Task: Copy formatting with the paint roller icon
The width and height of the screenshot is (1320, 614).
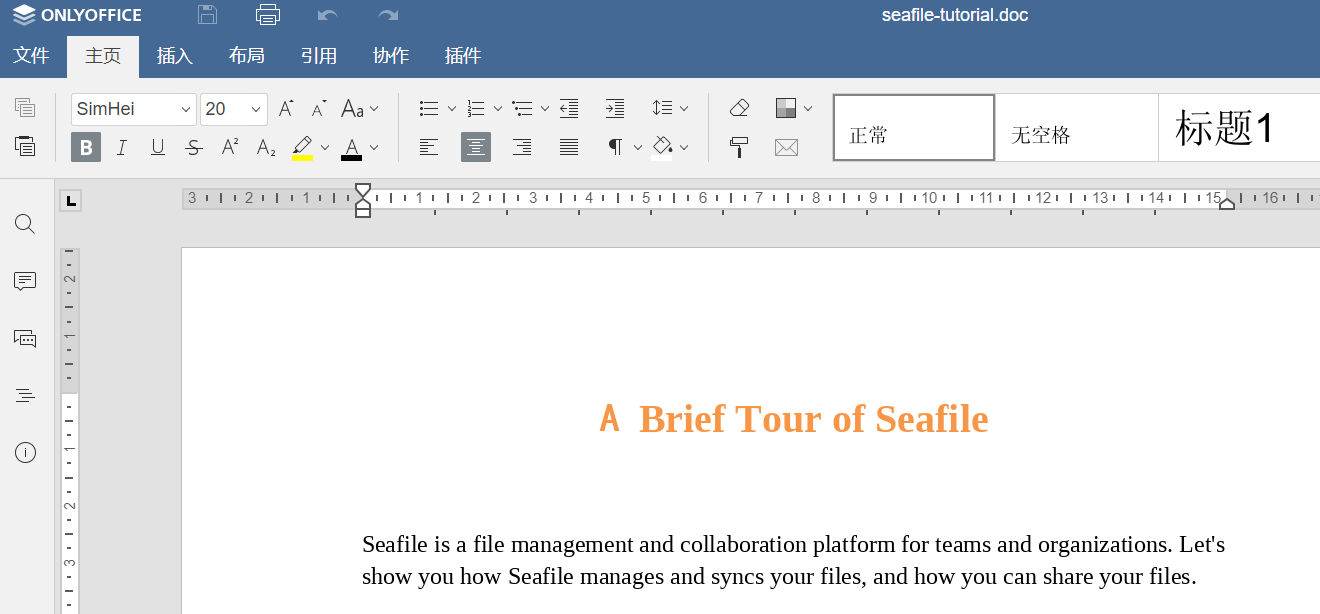Action: pyautogui.click(x=739, y=148)
